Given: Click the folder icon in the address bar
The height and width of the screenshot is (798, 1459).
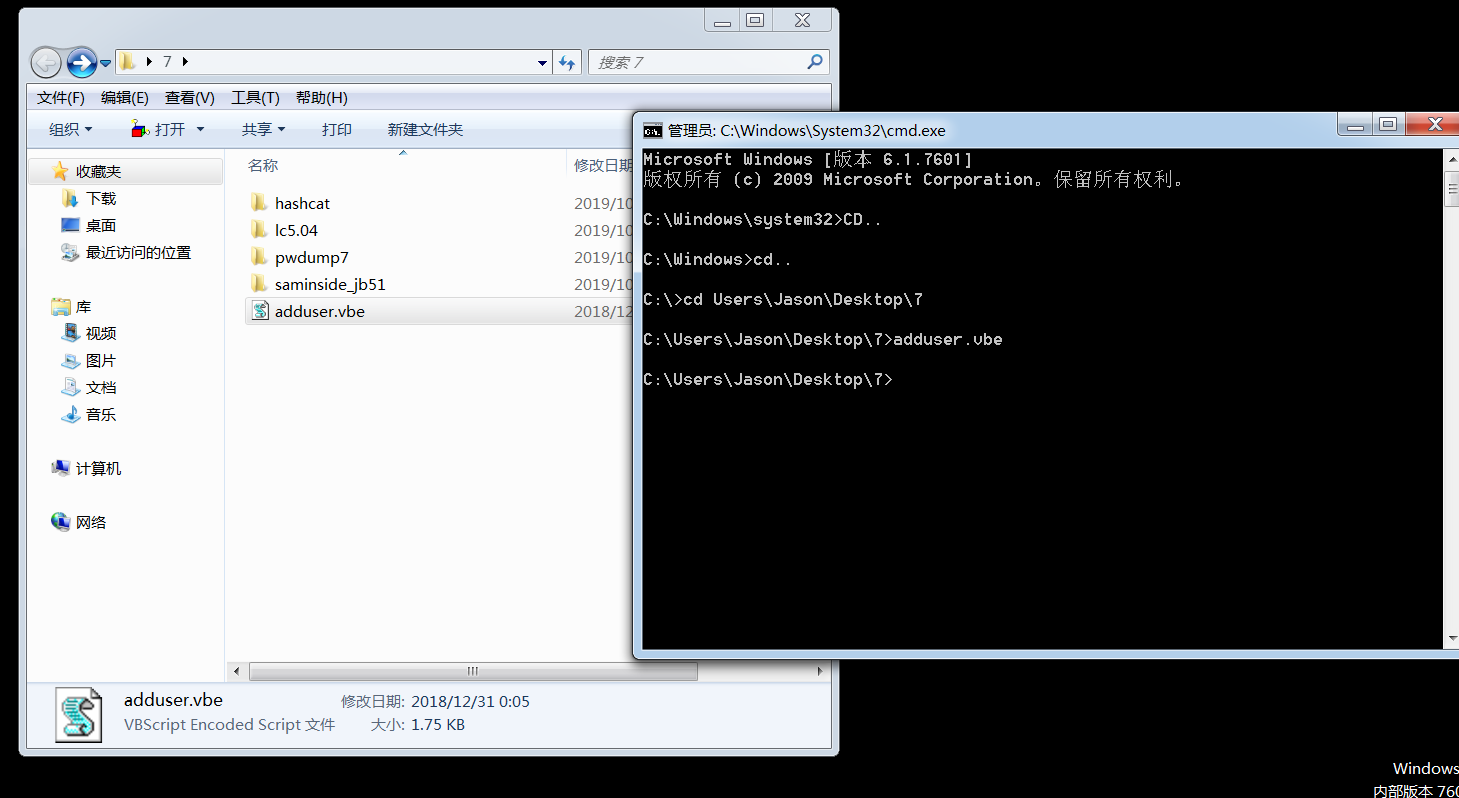Looking at the screenshot, I should 127,62.
